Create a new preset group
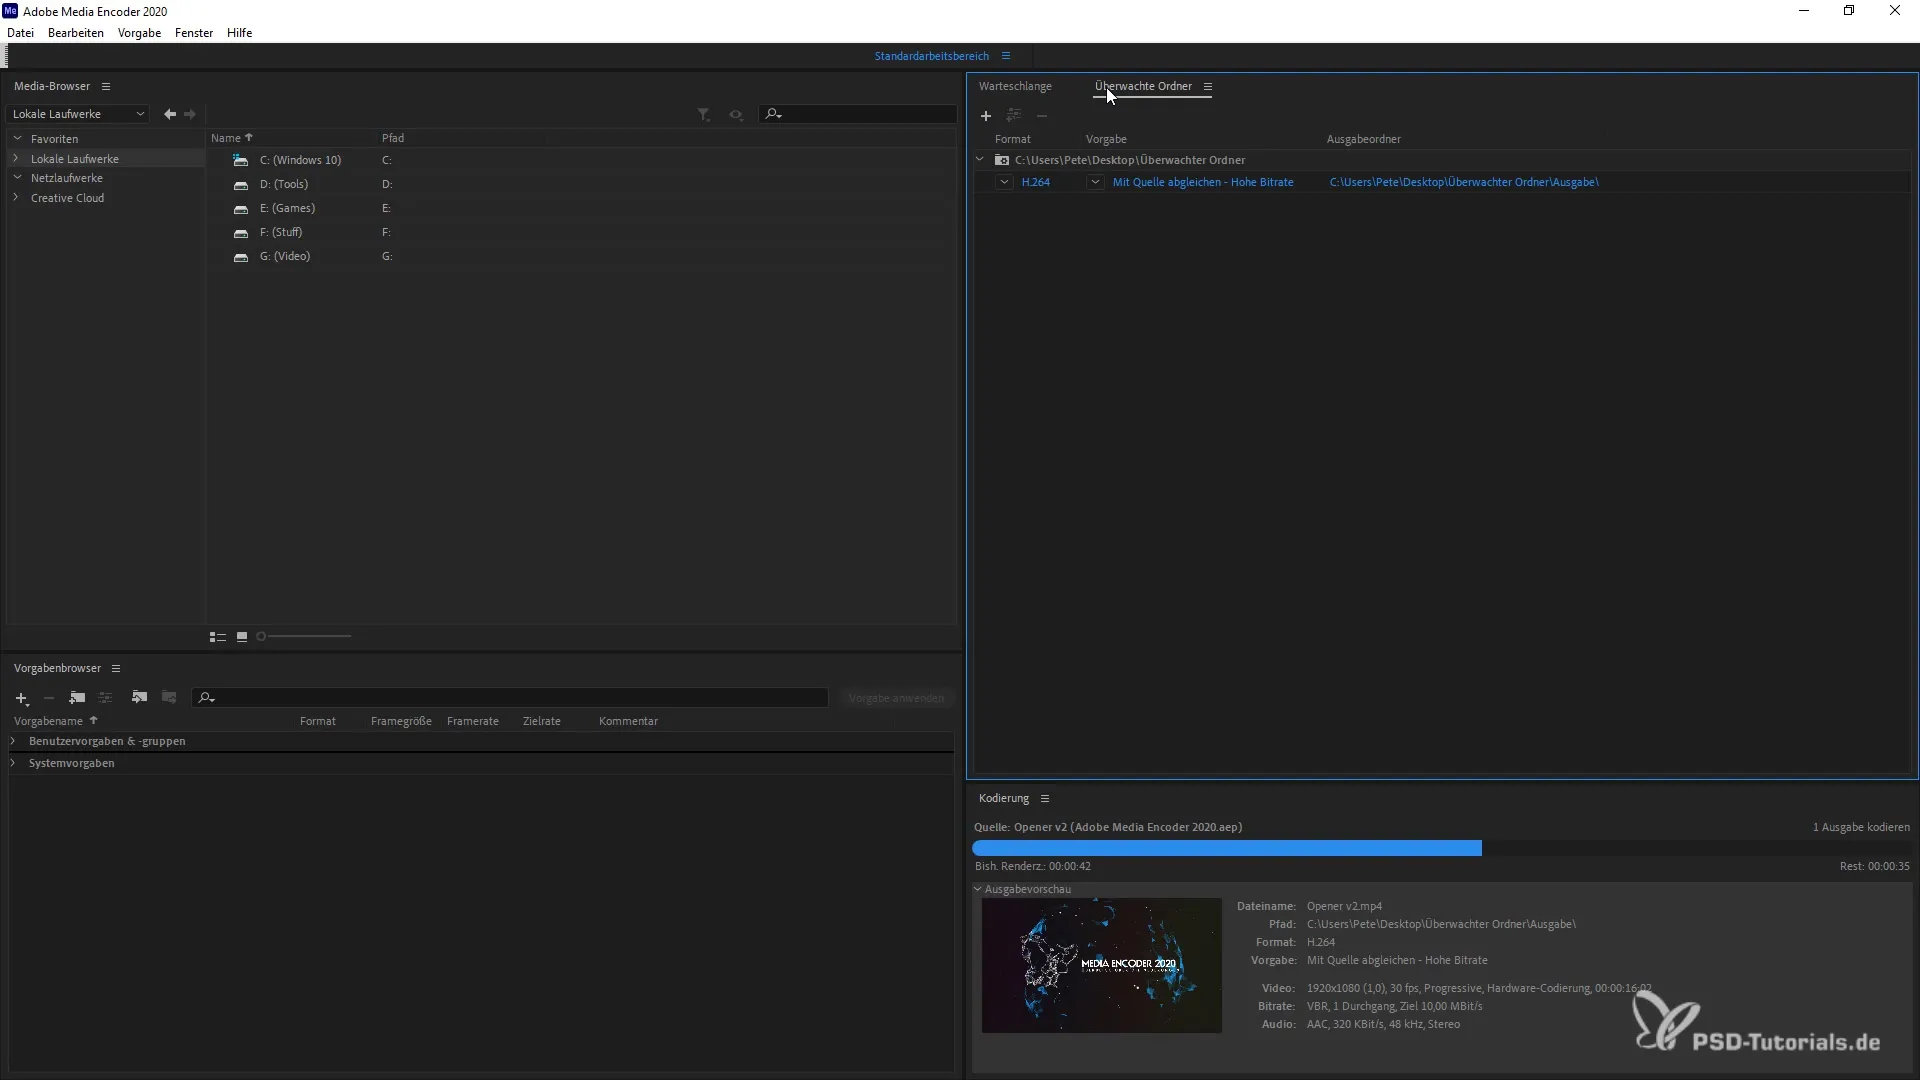The image size is (1920, 1080). (77, 697)
